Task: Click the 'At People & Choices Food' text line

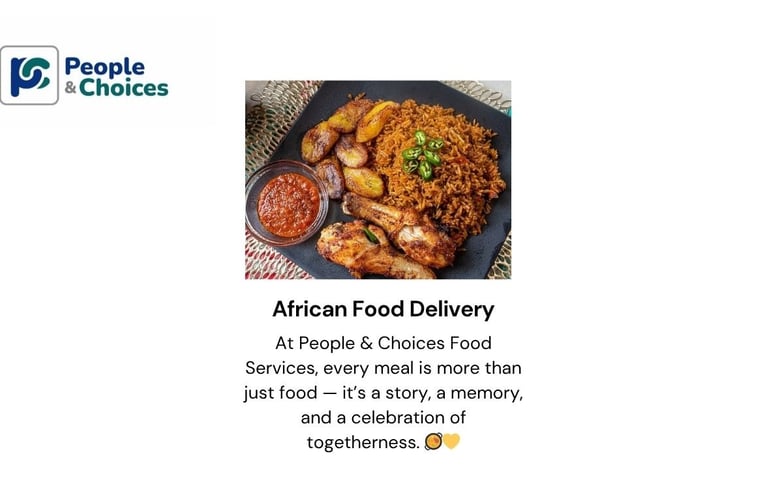Action: 383,343
